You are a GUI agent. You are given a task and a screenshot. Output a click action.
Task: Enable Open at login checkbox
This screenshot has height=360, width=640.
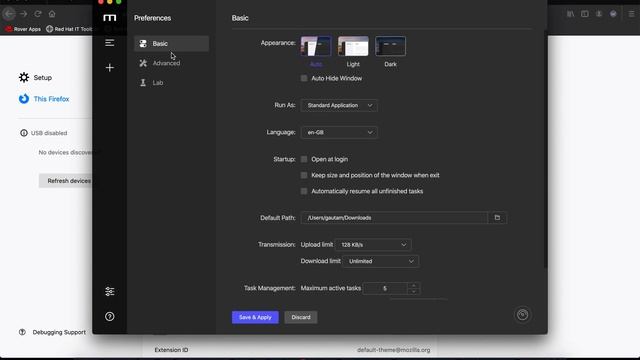(304, 159)
